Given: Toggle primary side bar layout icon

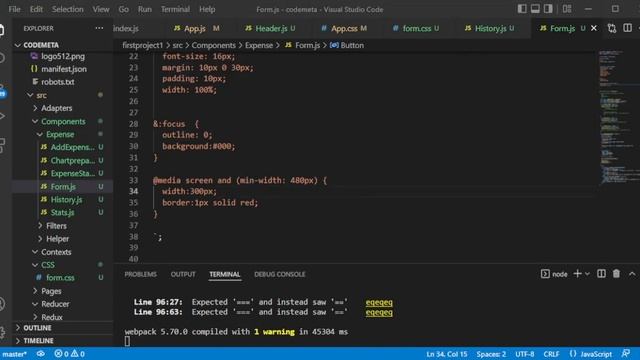Looking at the screenshot, I should (522, 9).
